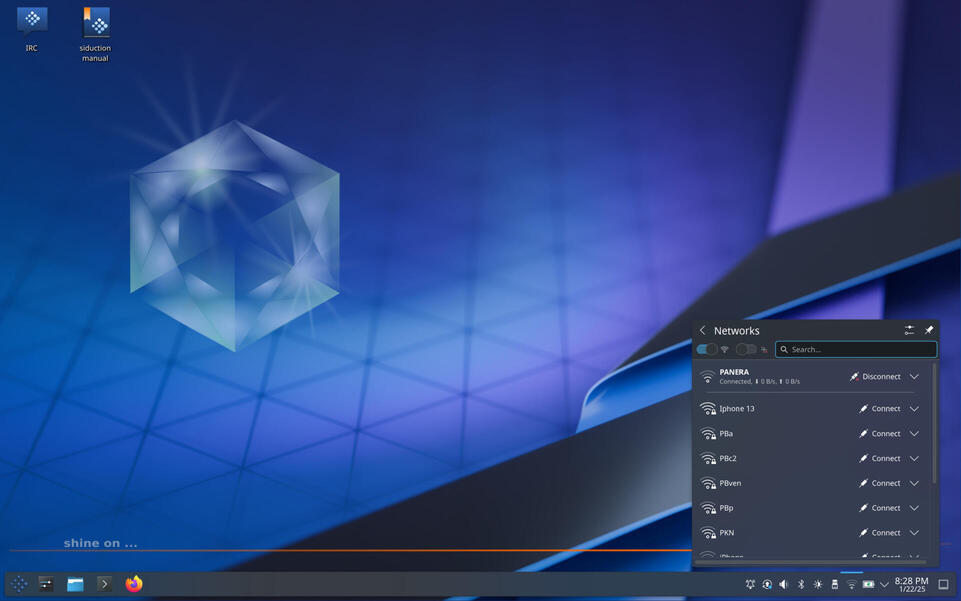Image resolution: width=961 pixels, height=601 pixels.
Task: Open the brightness control tray icon
Action: 818,584
